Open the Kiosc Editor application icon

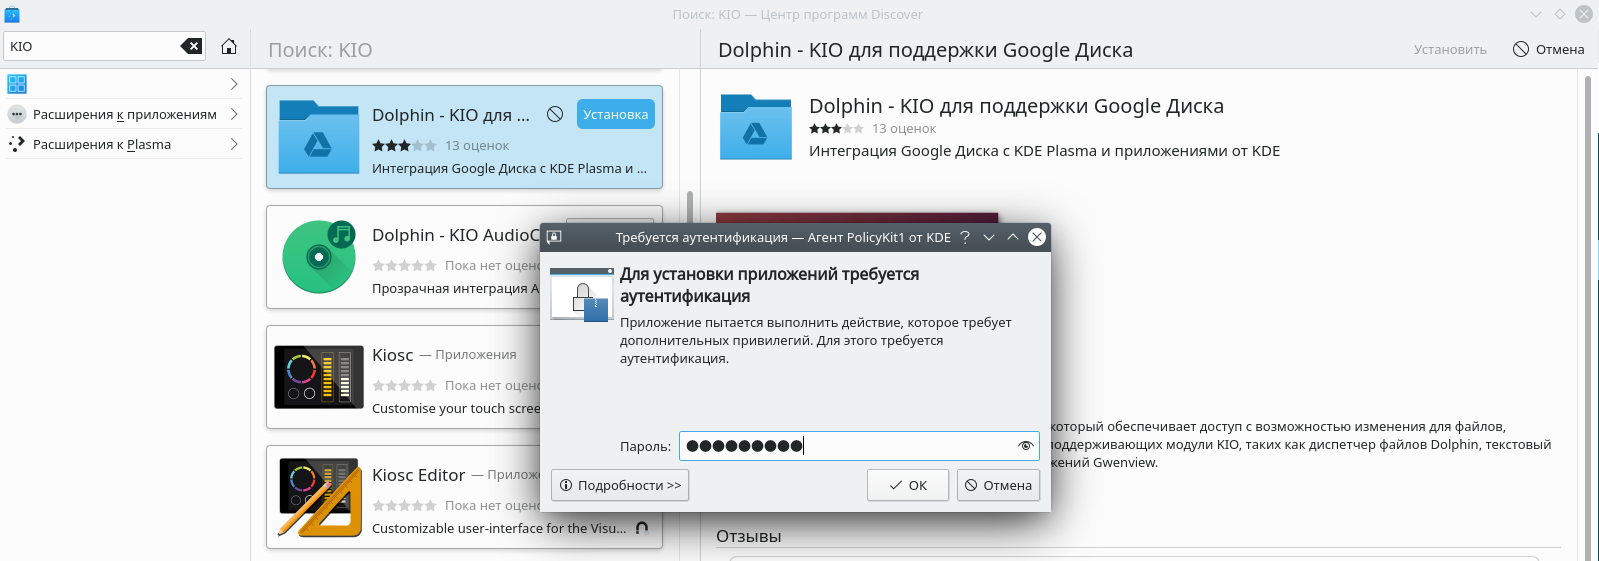[x=319, y=497]
